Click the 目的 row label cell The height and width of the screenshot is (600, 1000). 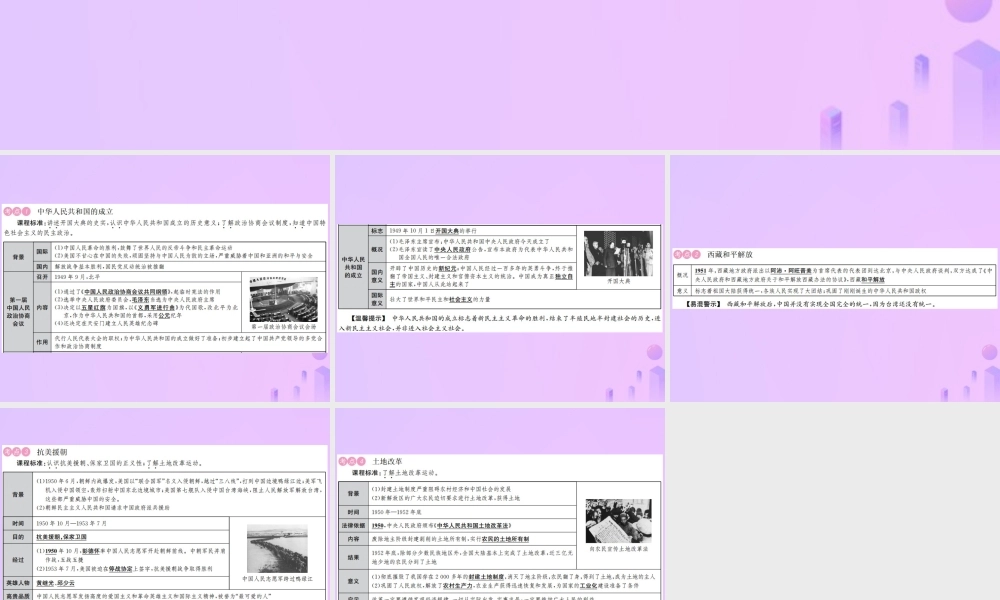pos(18,537)
